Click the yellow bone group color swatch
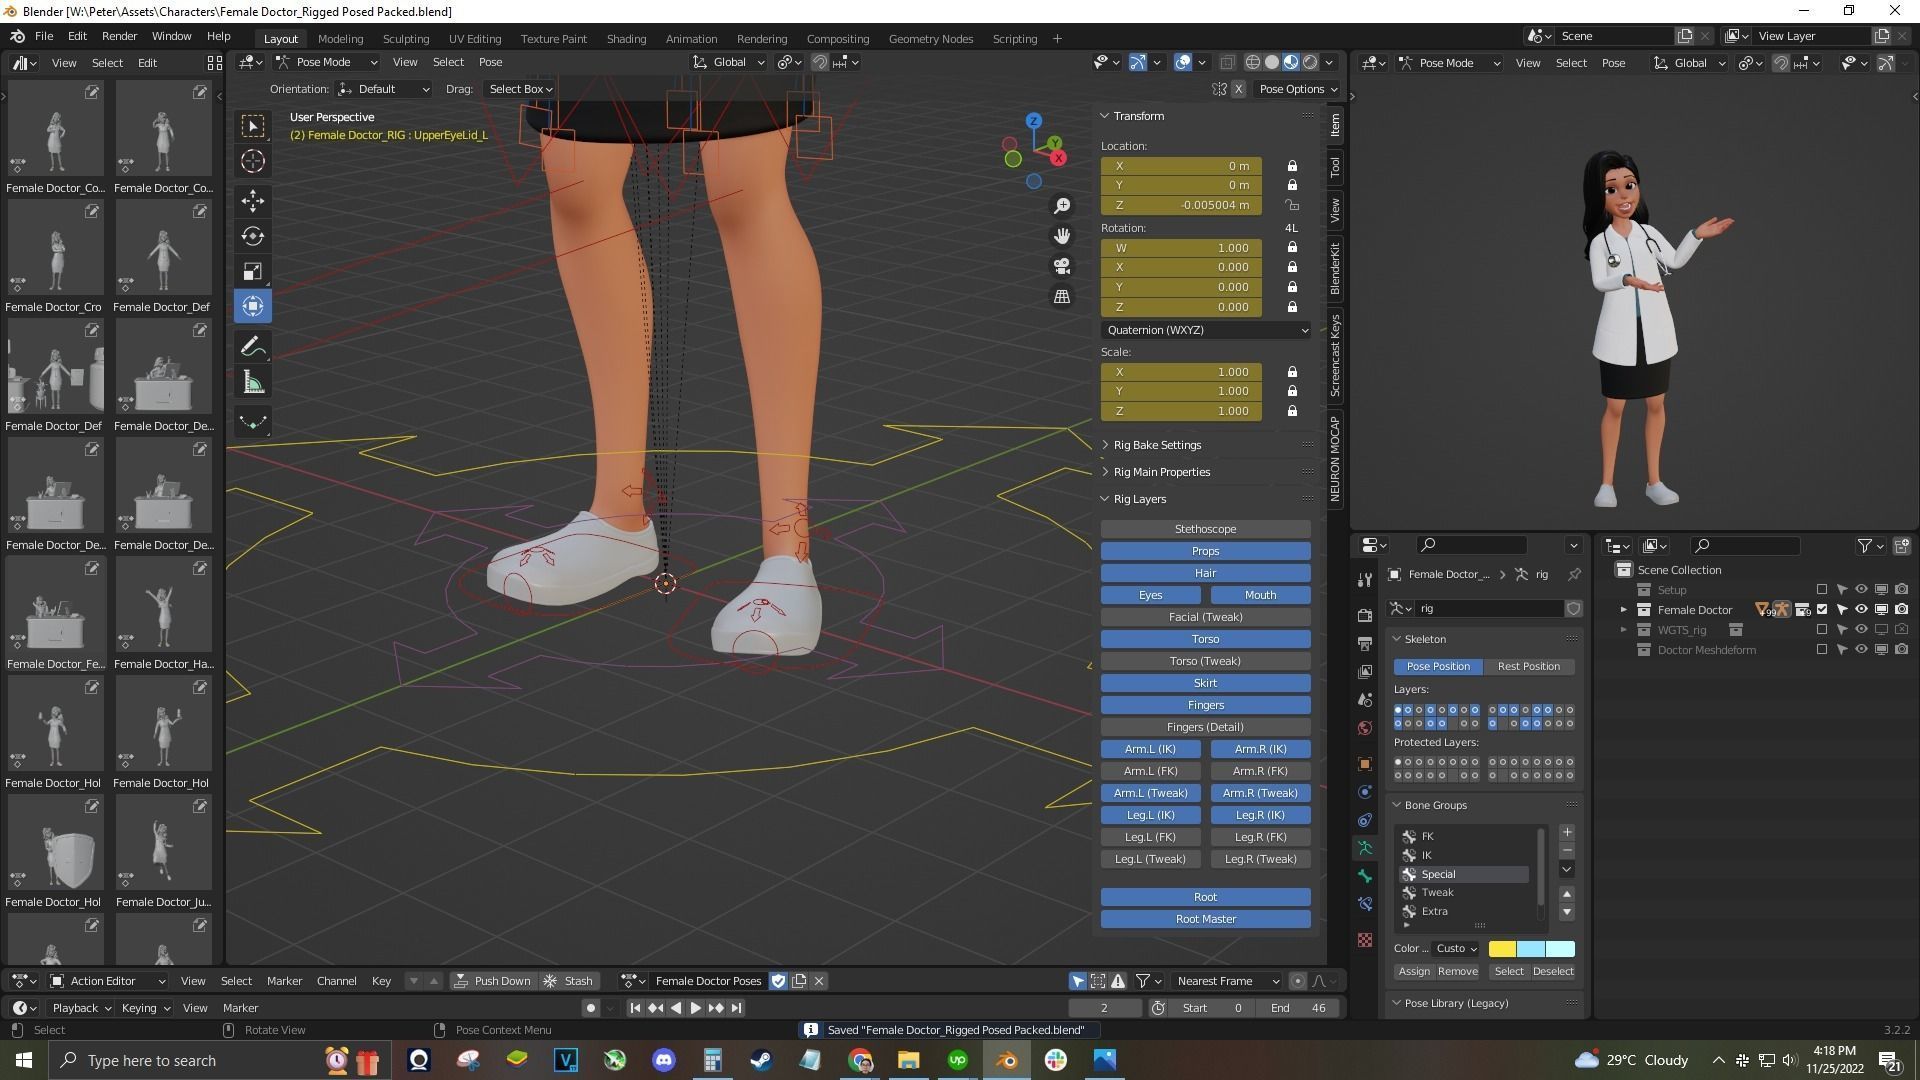Image resolution: width=1920 pixels, height=1080 pixels. click(1502, 949)
